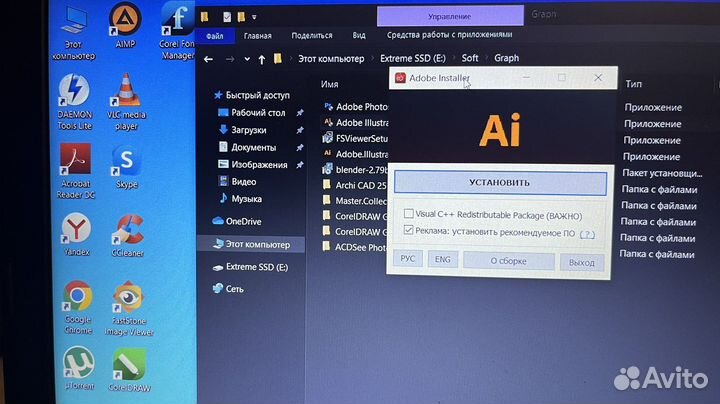Select the blender-2.79b installer file

pos(355,169)
